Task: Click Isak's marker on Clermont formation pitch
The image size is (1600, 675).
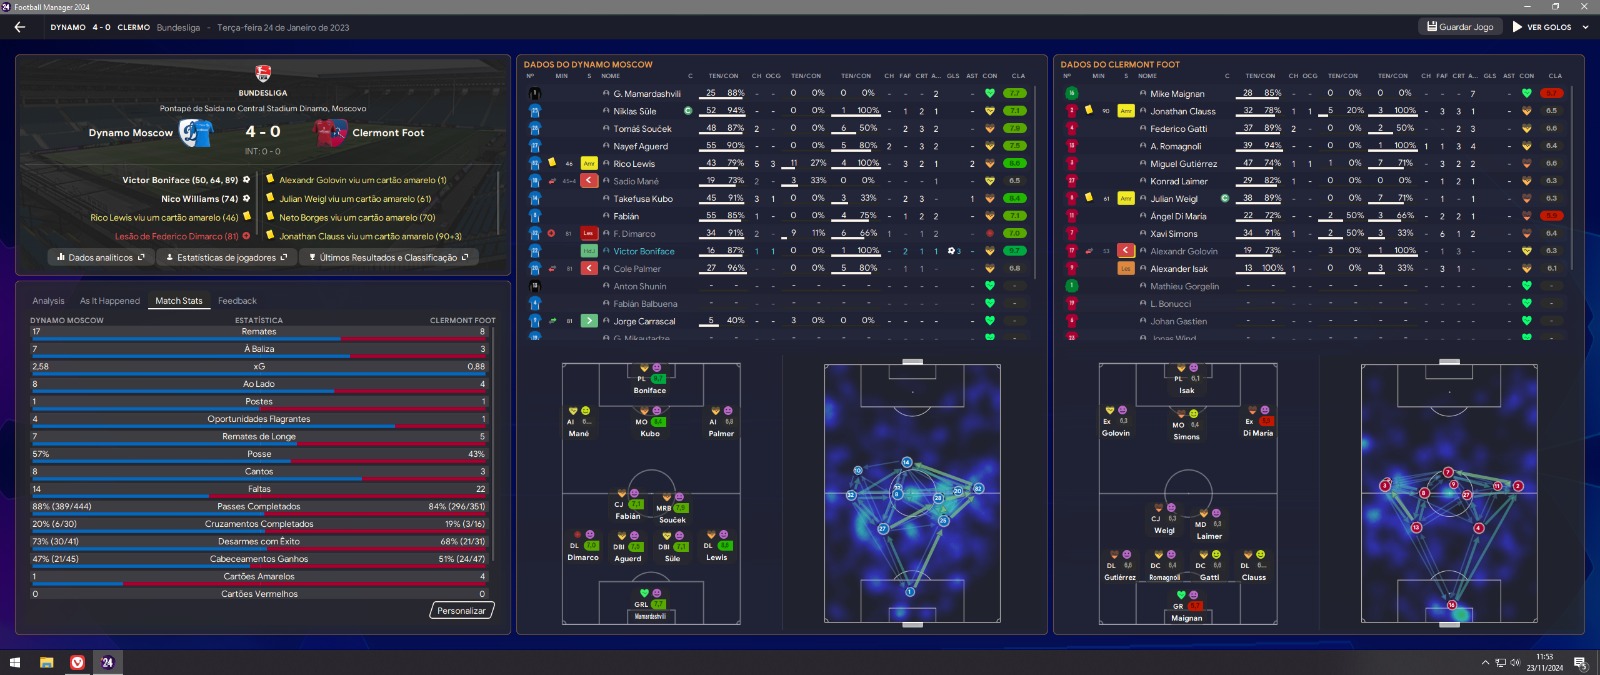Action: click(x=1187, y=379)
